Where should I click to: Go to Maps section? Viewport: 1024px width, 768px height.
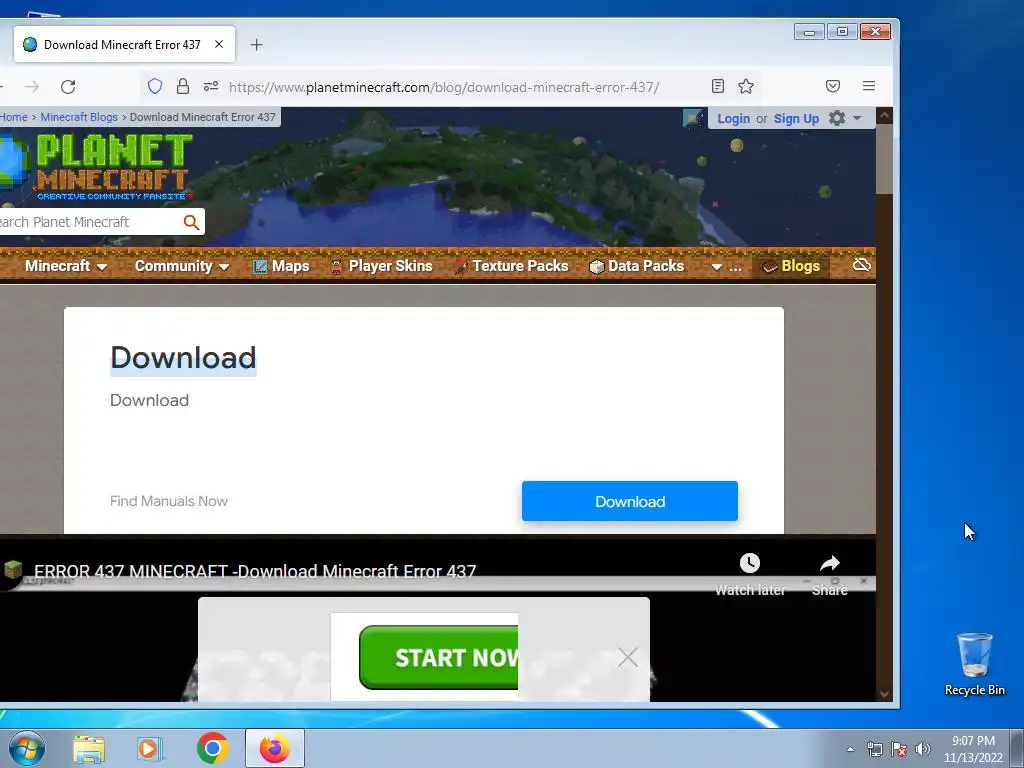tap(281, 266)
